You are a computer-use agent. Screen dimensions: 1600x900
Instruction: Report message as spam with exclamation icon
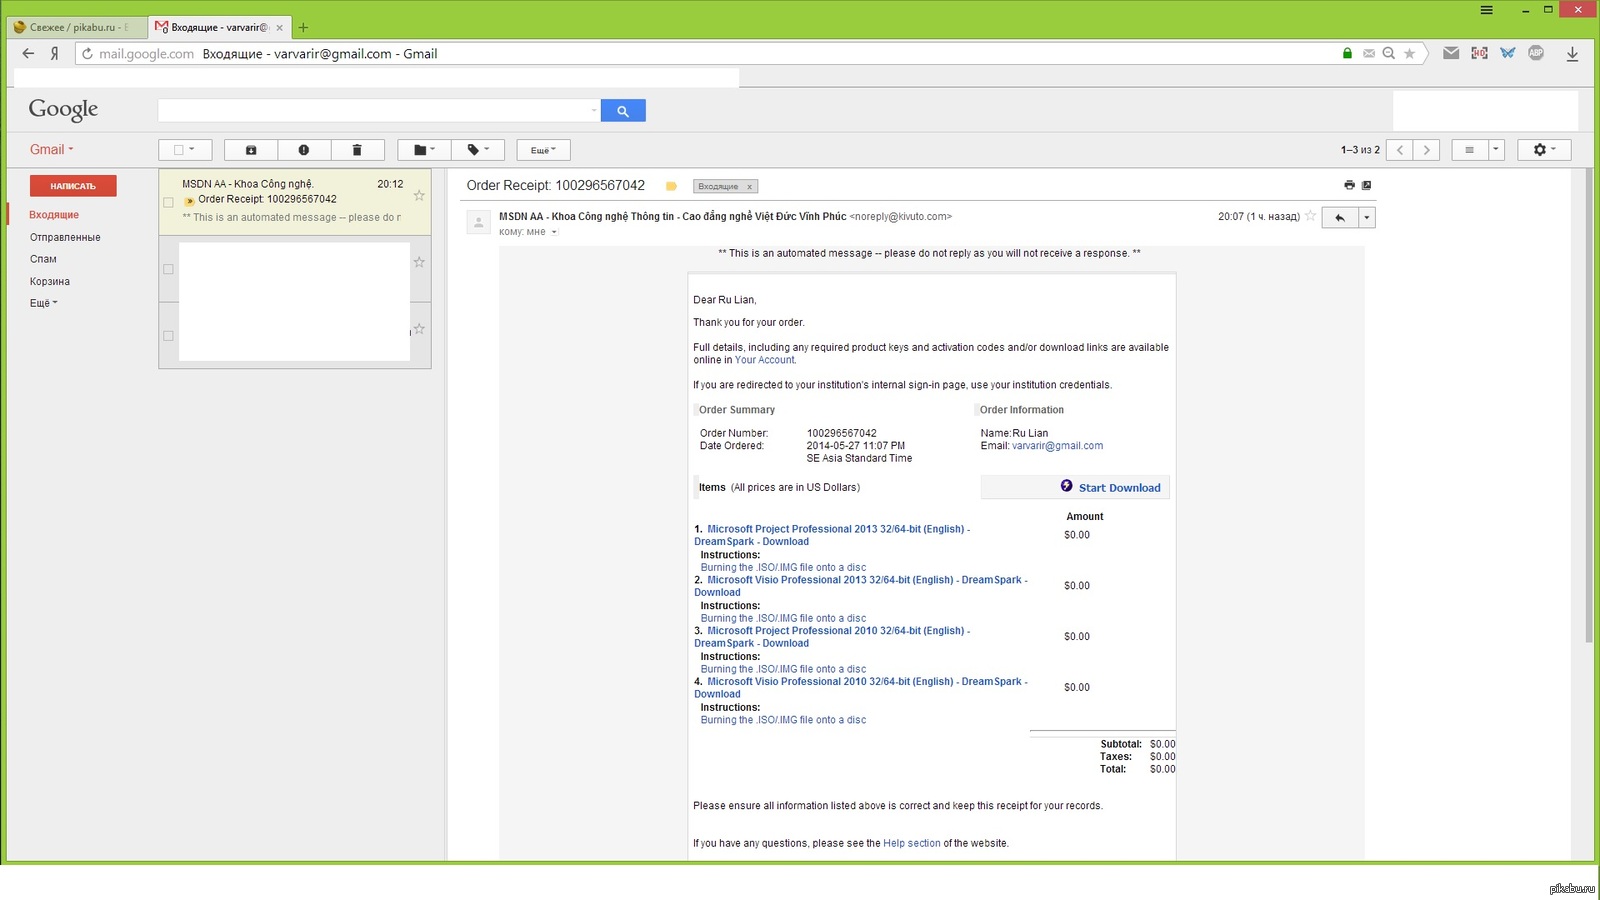(304, 150)
